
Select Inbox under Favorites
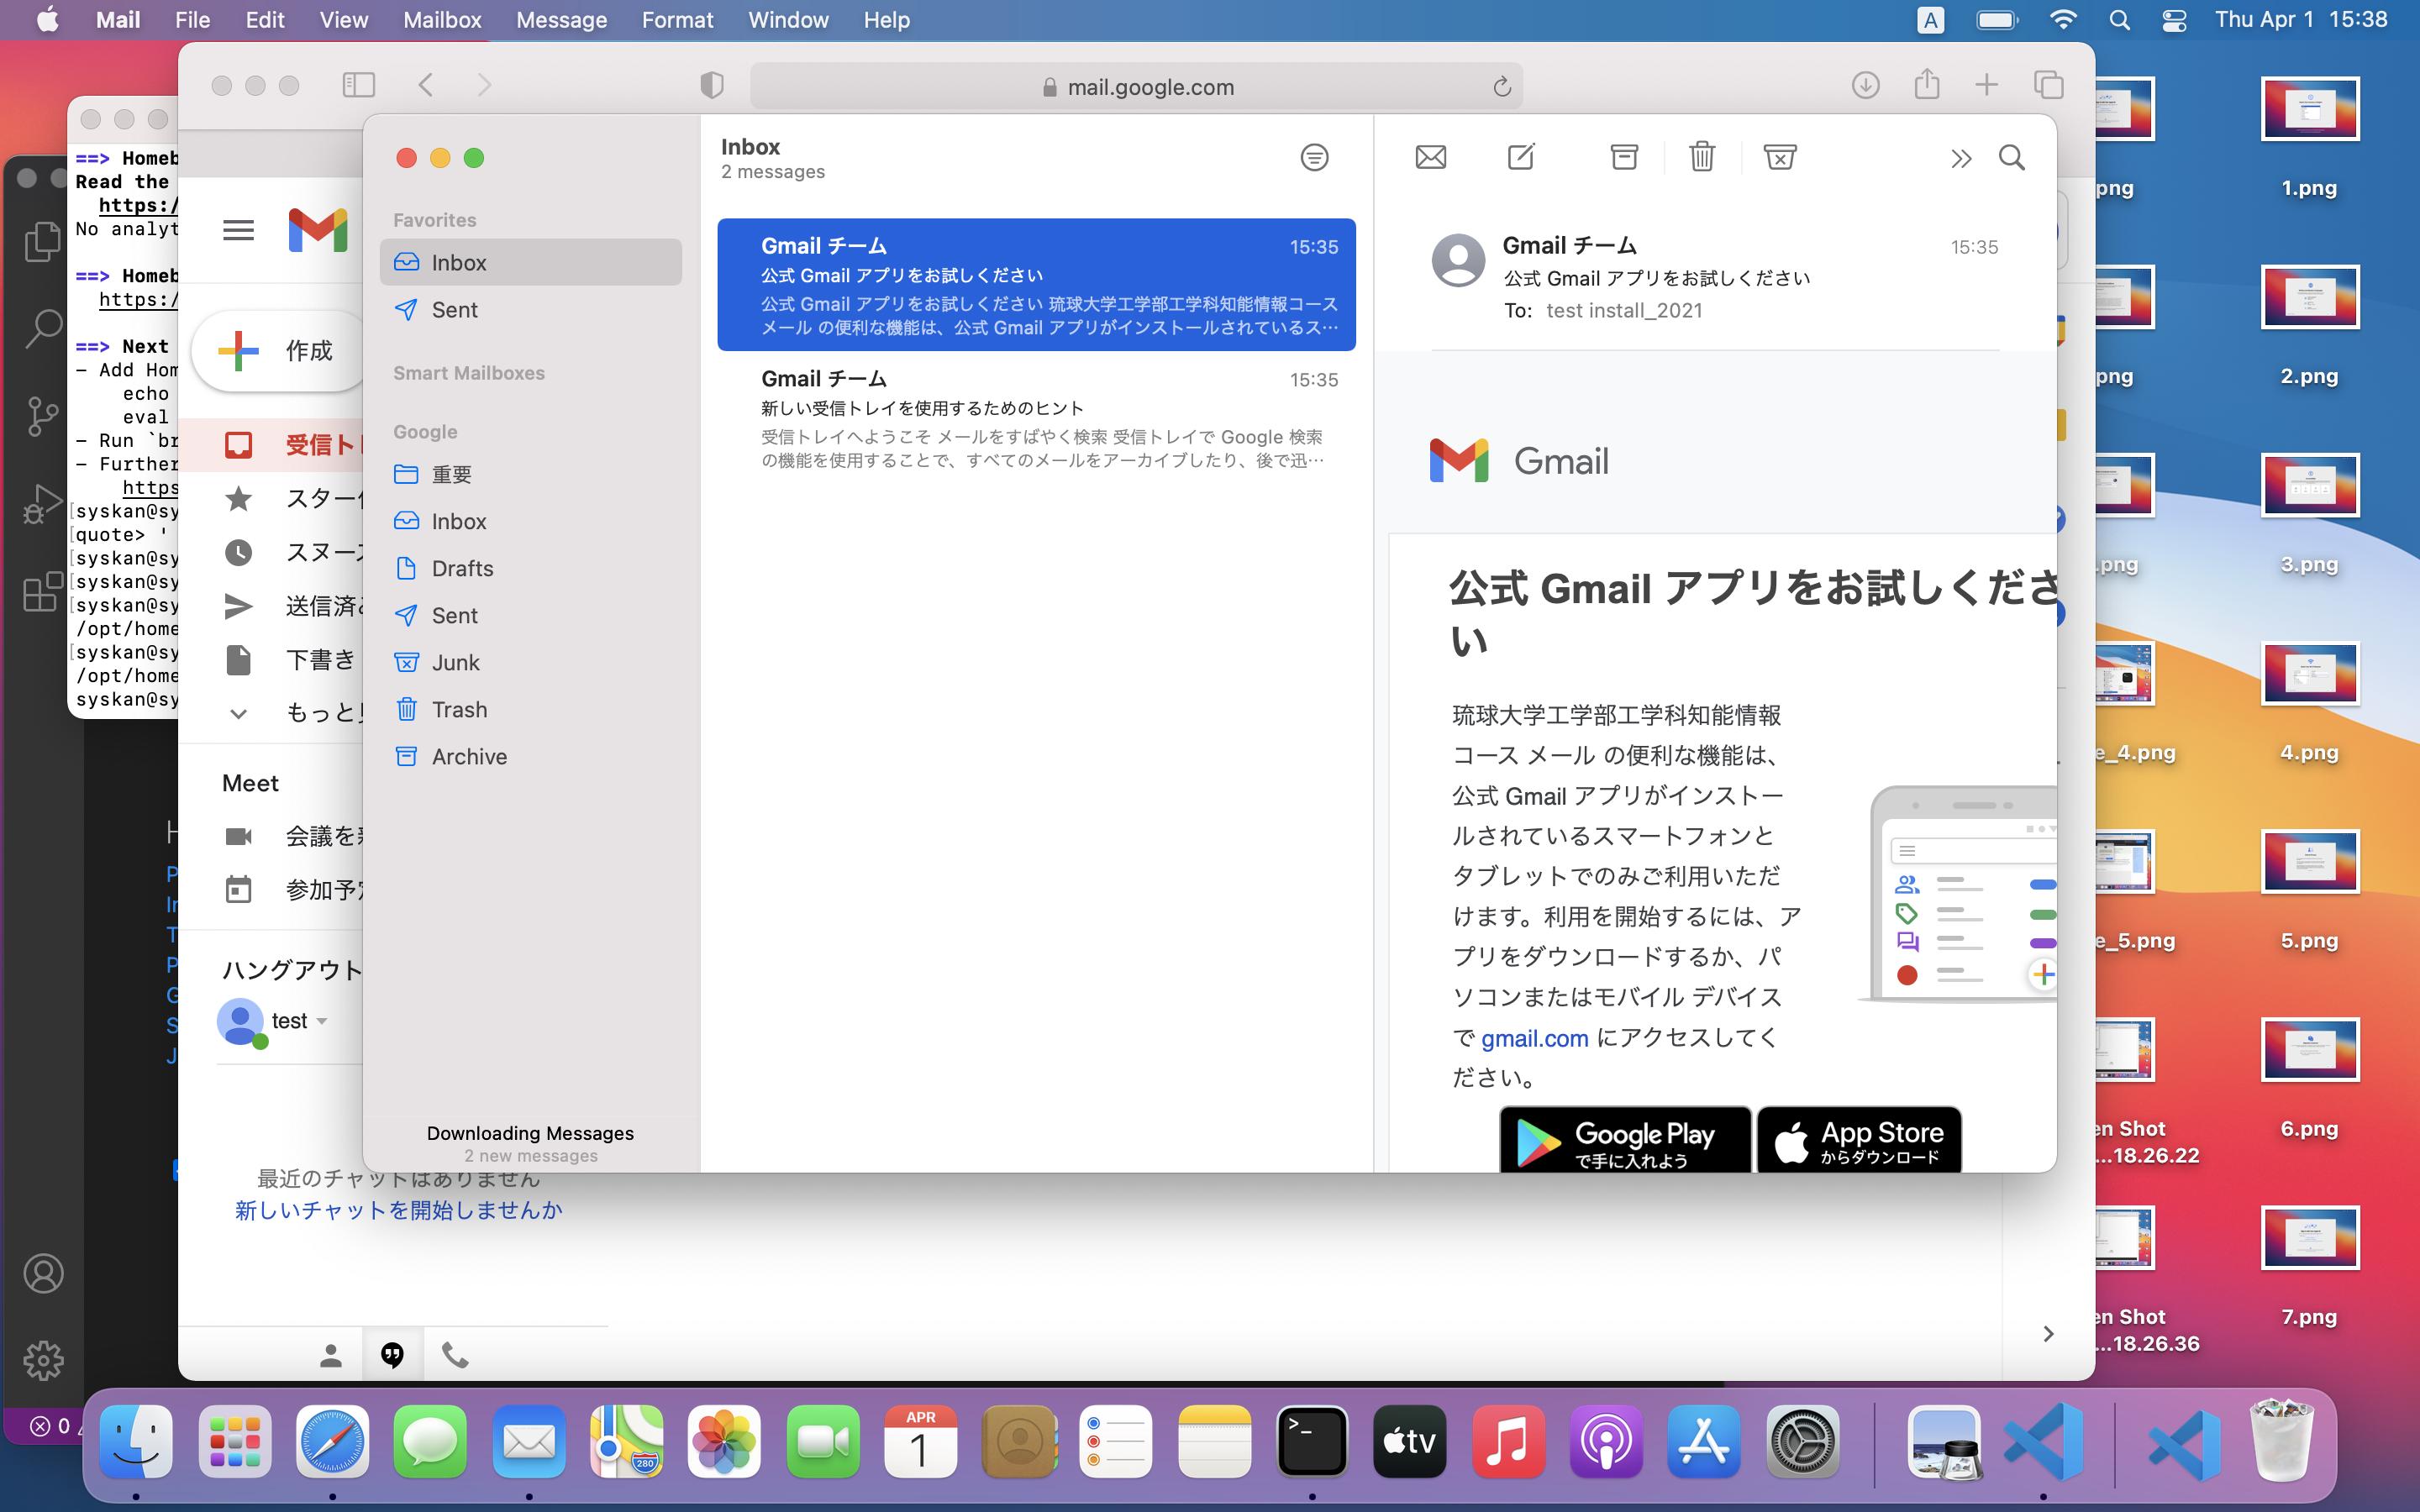point(531,262)
